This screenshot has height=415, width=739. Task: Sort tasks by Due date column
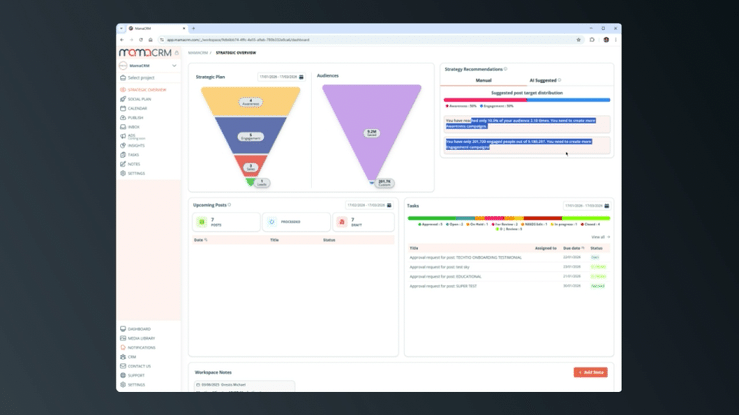coord(572,248)
